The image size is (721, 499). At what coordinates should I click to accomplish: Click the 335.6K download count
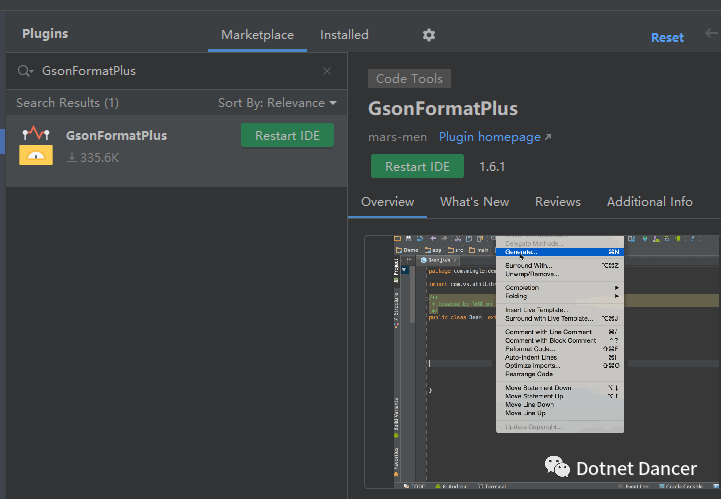click(x=94, y=158)
